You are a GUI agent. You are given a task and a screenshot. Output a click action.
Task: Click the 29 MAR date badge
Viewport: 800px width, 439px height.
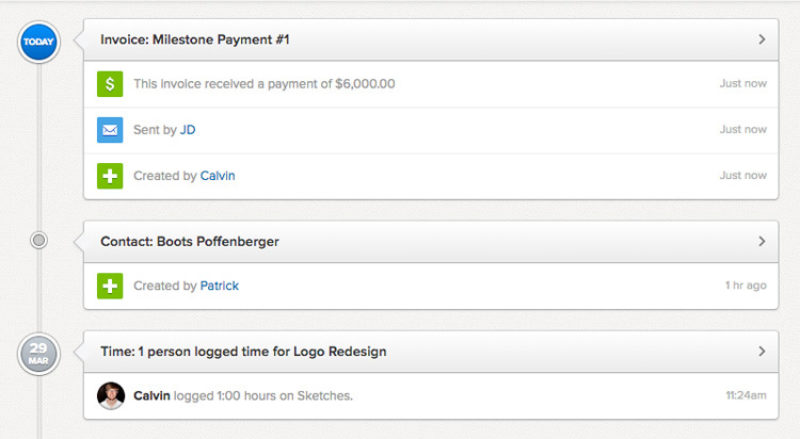(39, 354)
